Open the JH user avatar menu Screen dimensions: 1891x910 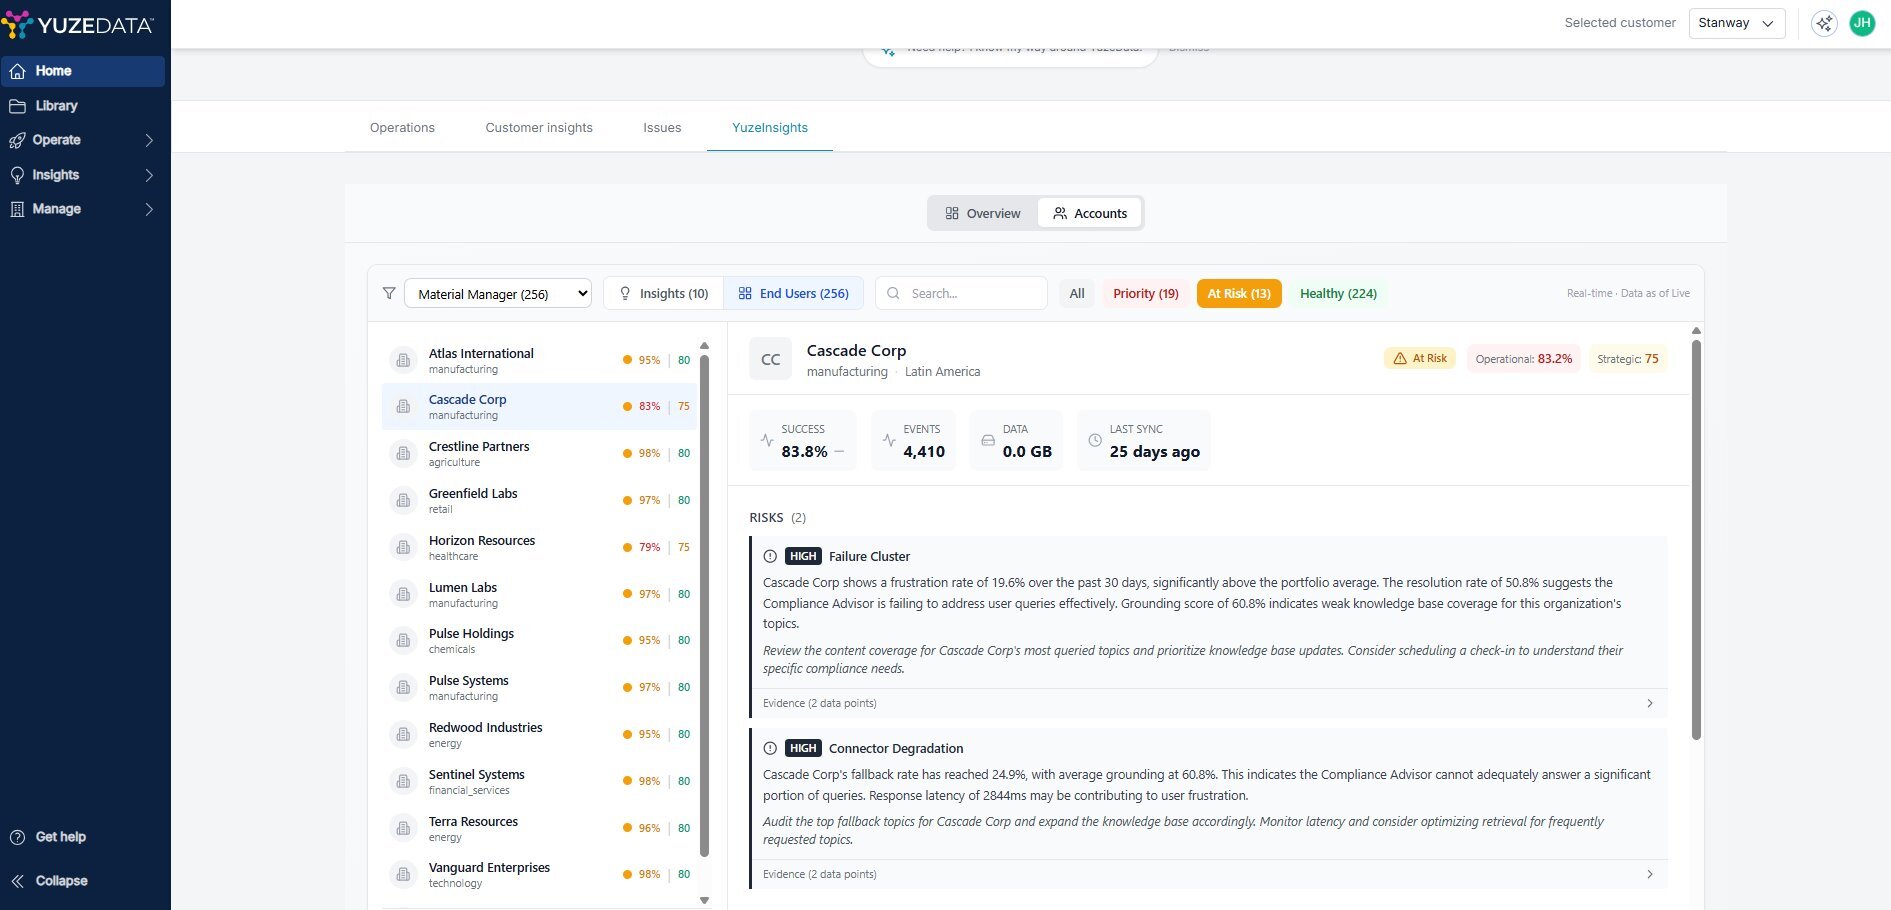[1862, 23]
